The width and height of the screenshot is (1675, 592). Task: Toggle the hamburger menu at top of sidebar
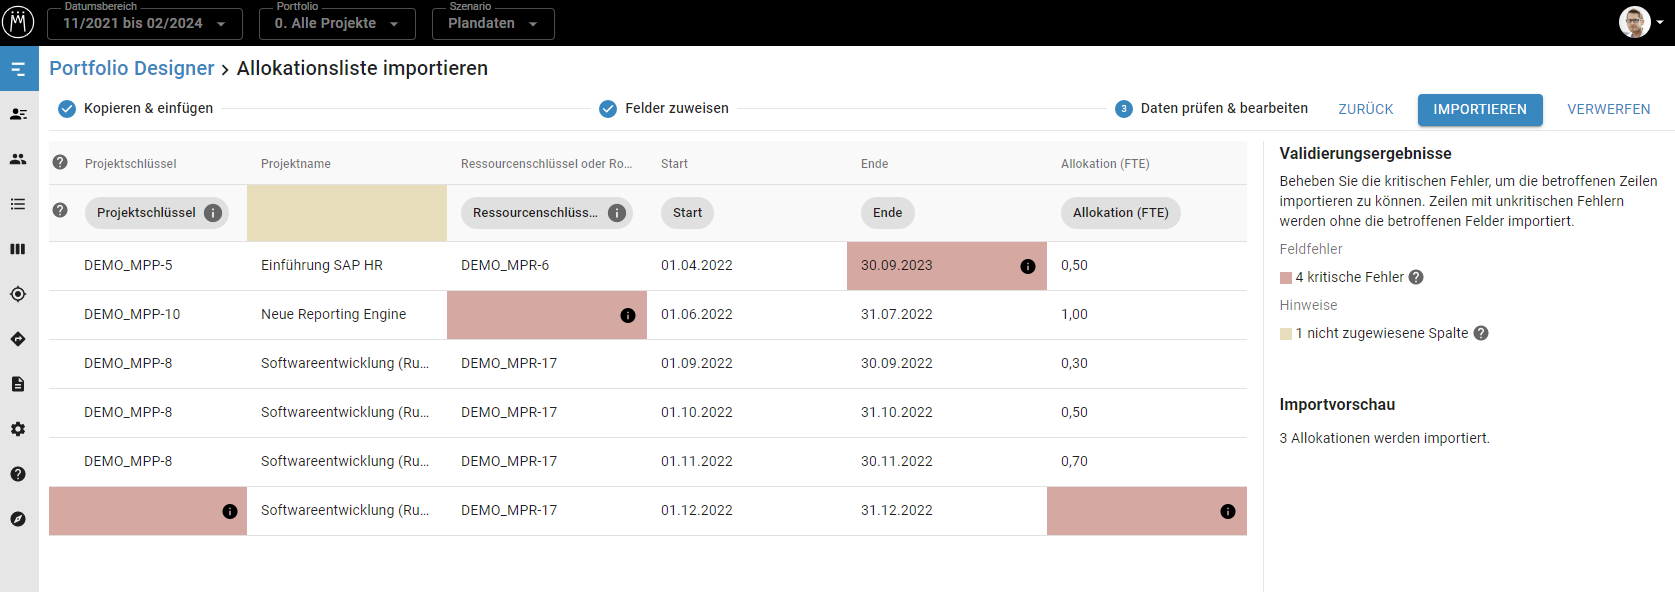pos(18,69)
